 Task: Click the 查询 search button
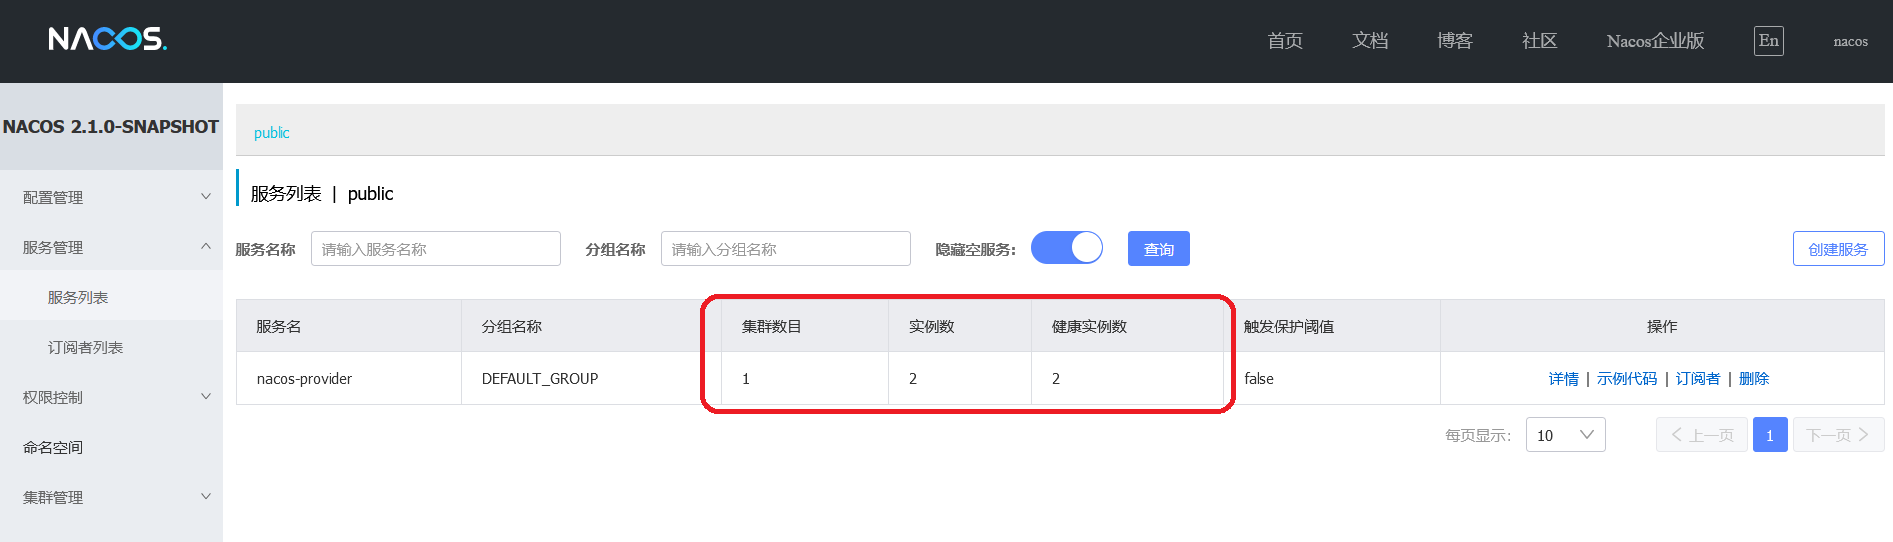1158,249
